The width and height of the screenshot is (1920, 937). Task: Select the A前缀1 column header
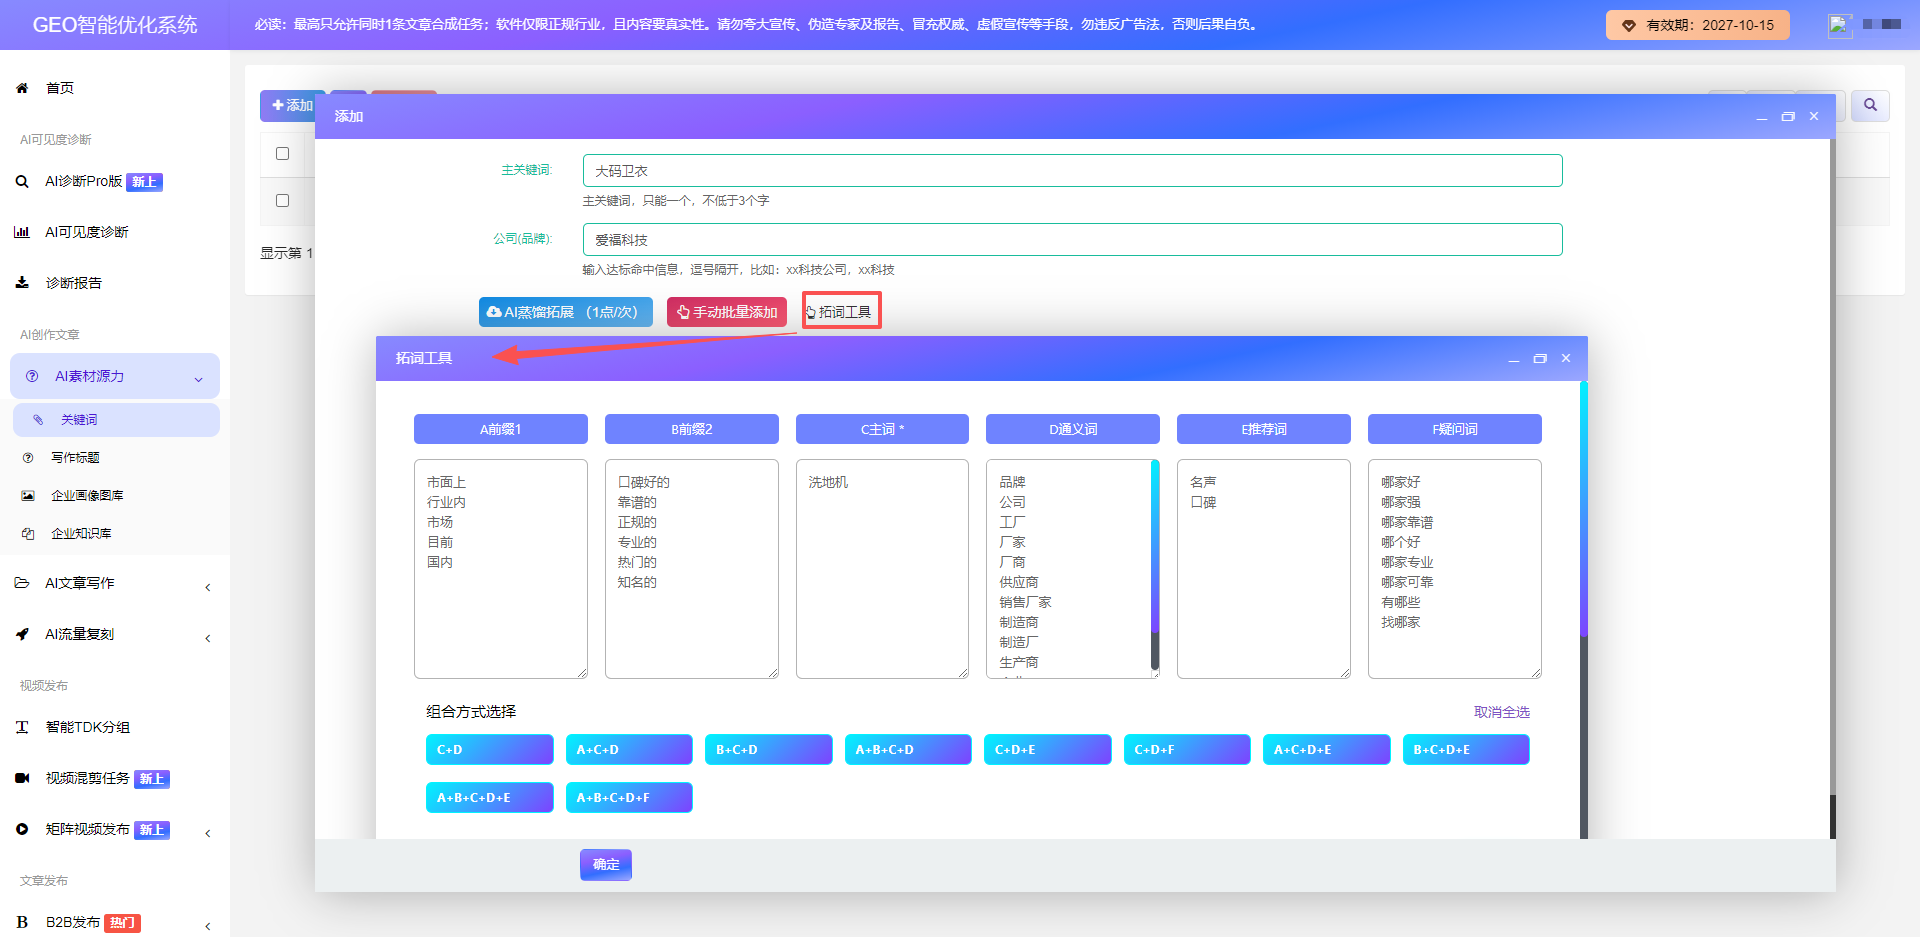click(x=501, y=429)
